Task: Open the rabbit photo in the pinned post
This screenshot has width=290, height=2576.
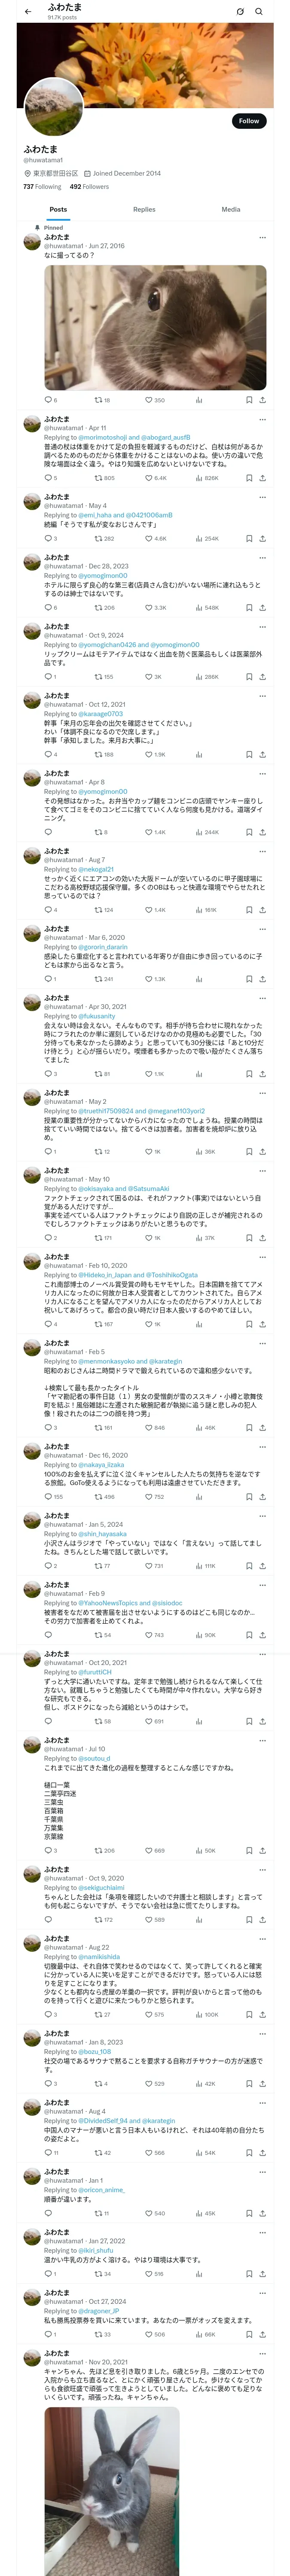Action: (155, 327)
